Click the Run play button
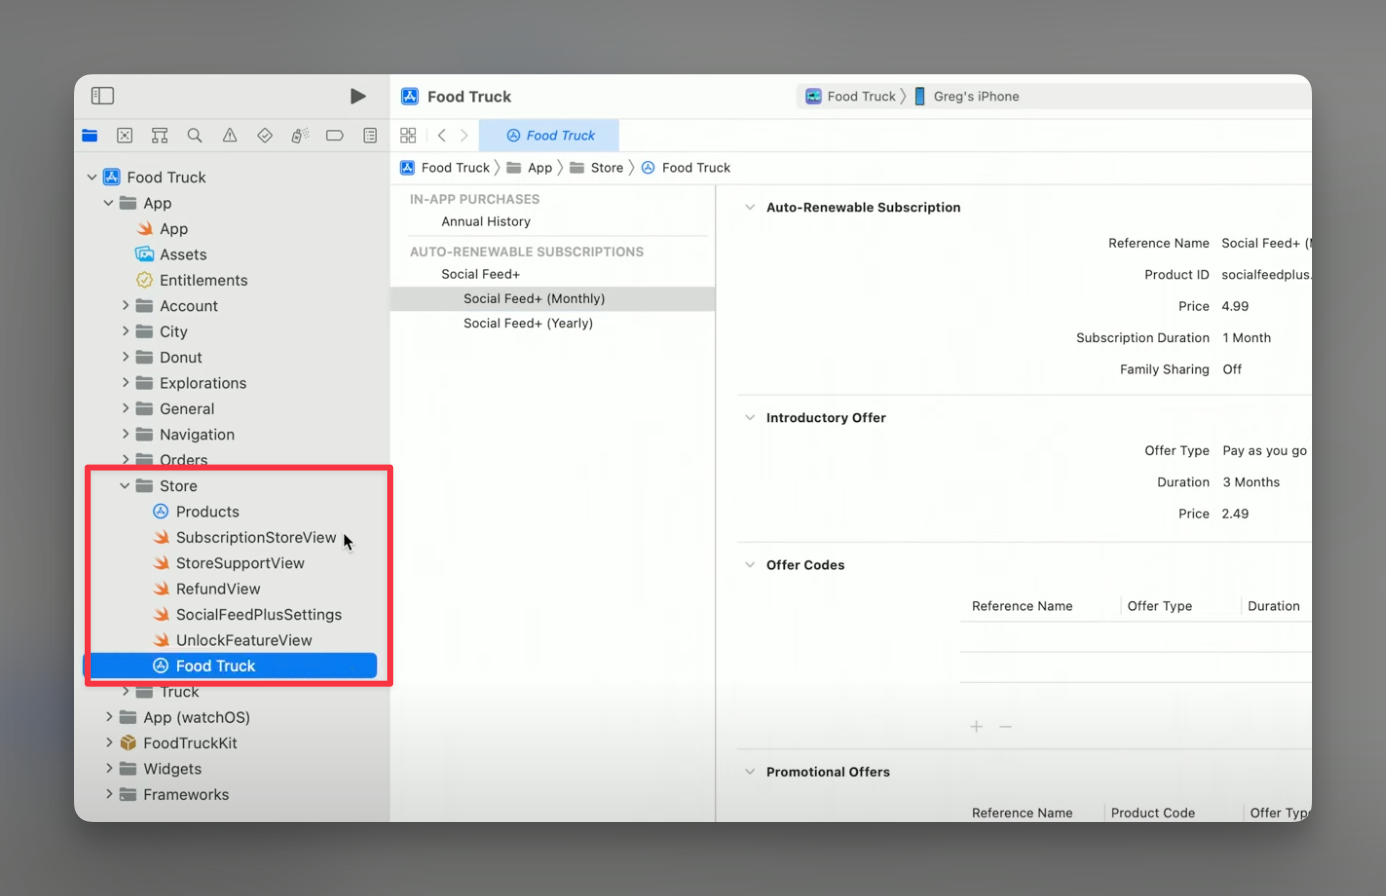1386x896 pixels. coord(358,96)
